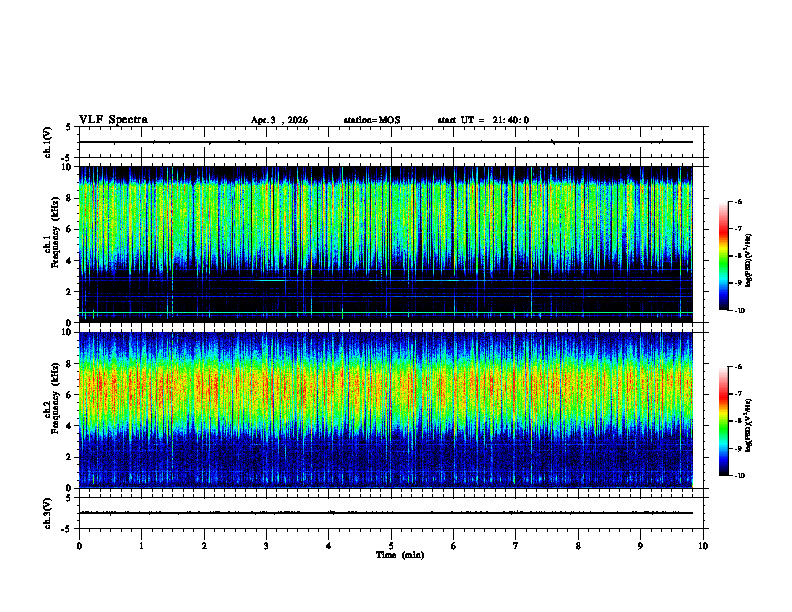
Task: Click time axis tick label "5"
Action: tap(391, 546)
